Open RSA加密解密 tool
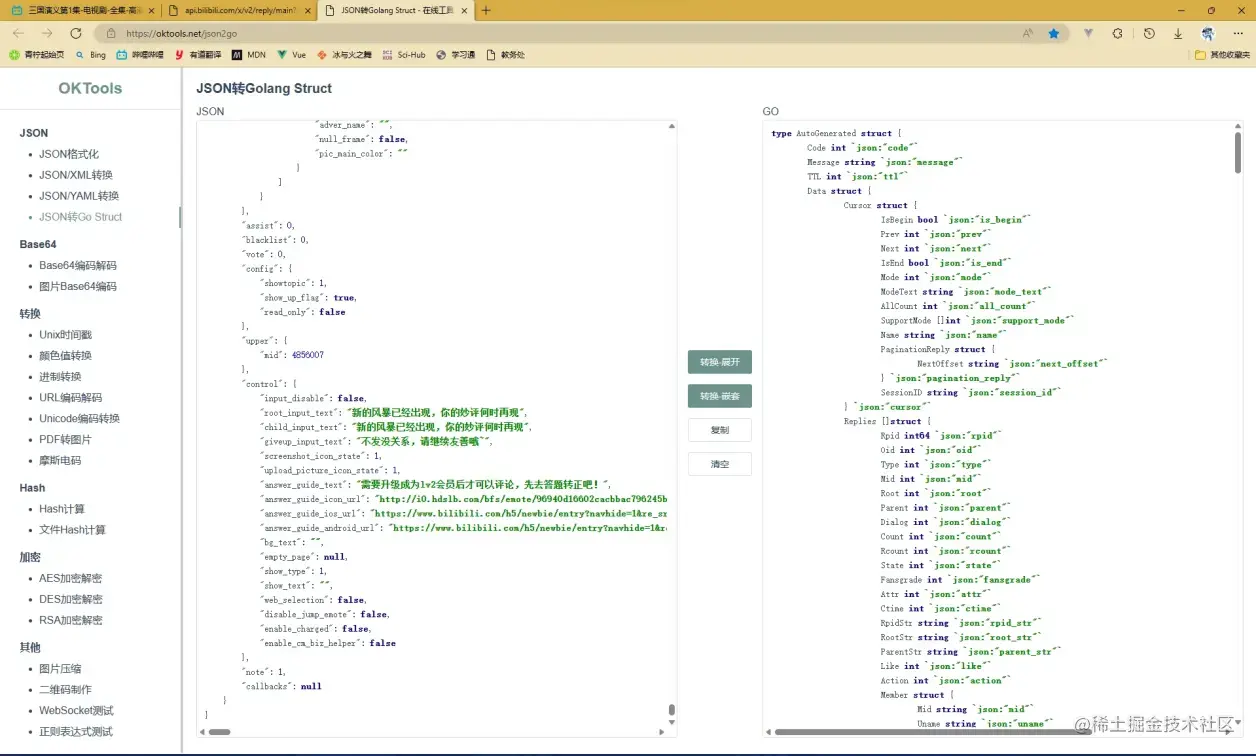Viewport: 1256px width, 756px height. (x=71, y=621)
